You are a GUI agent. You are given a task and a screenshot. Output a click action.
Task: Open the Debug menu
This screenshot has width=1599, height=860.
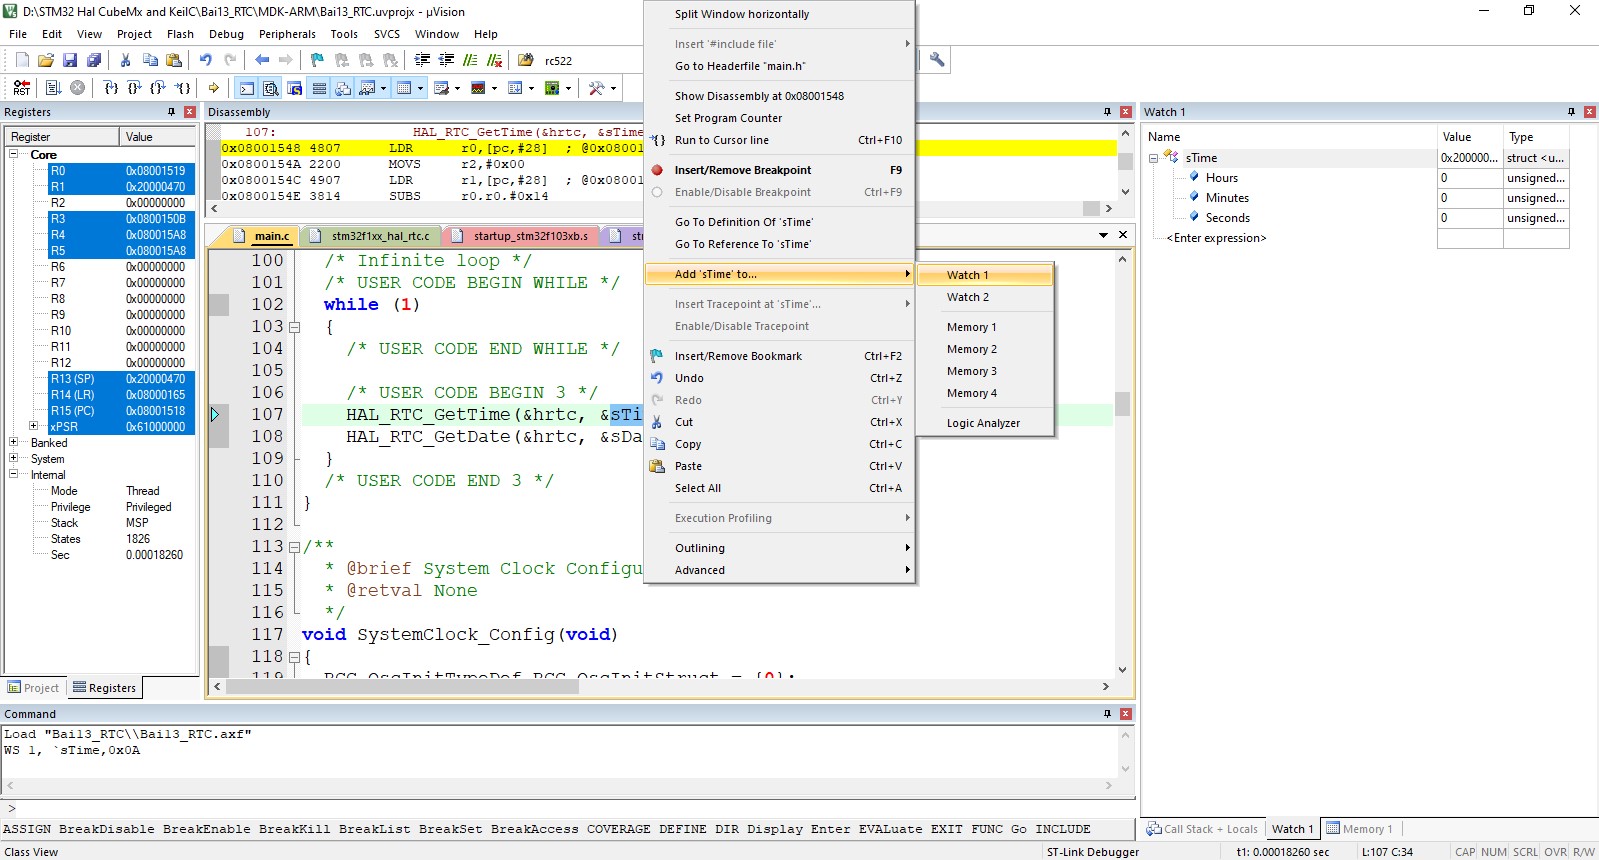coord(226,34)
